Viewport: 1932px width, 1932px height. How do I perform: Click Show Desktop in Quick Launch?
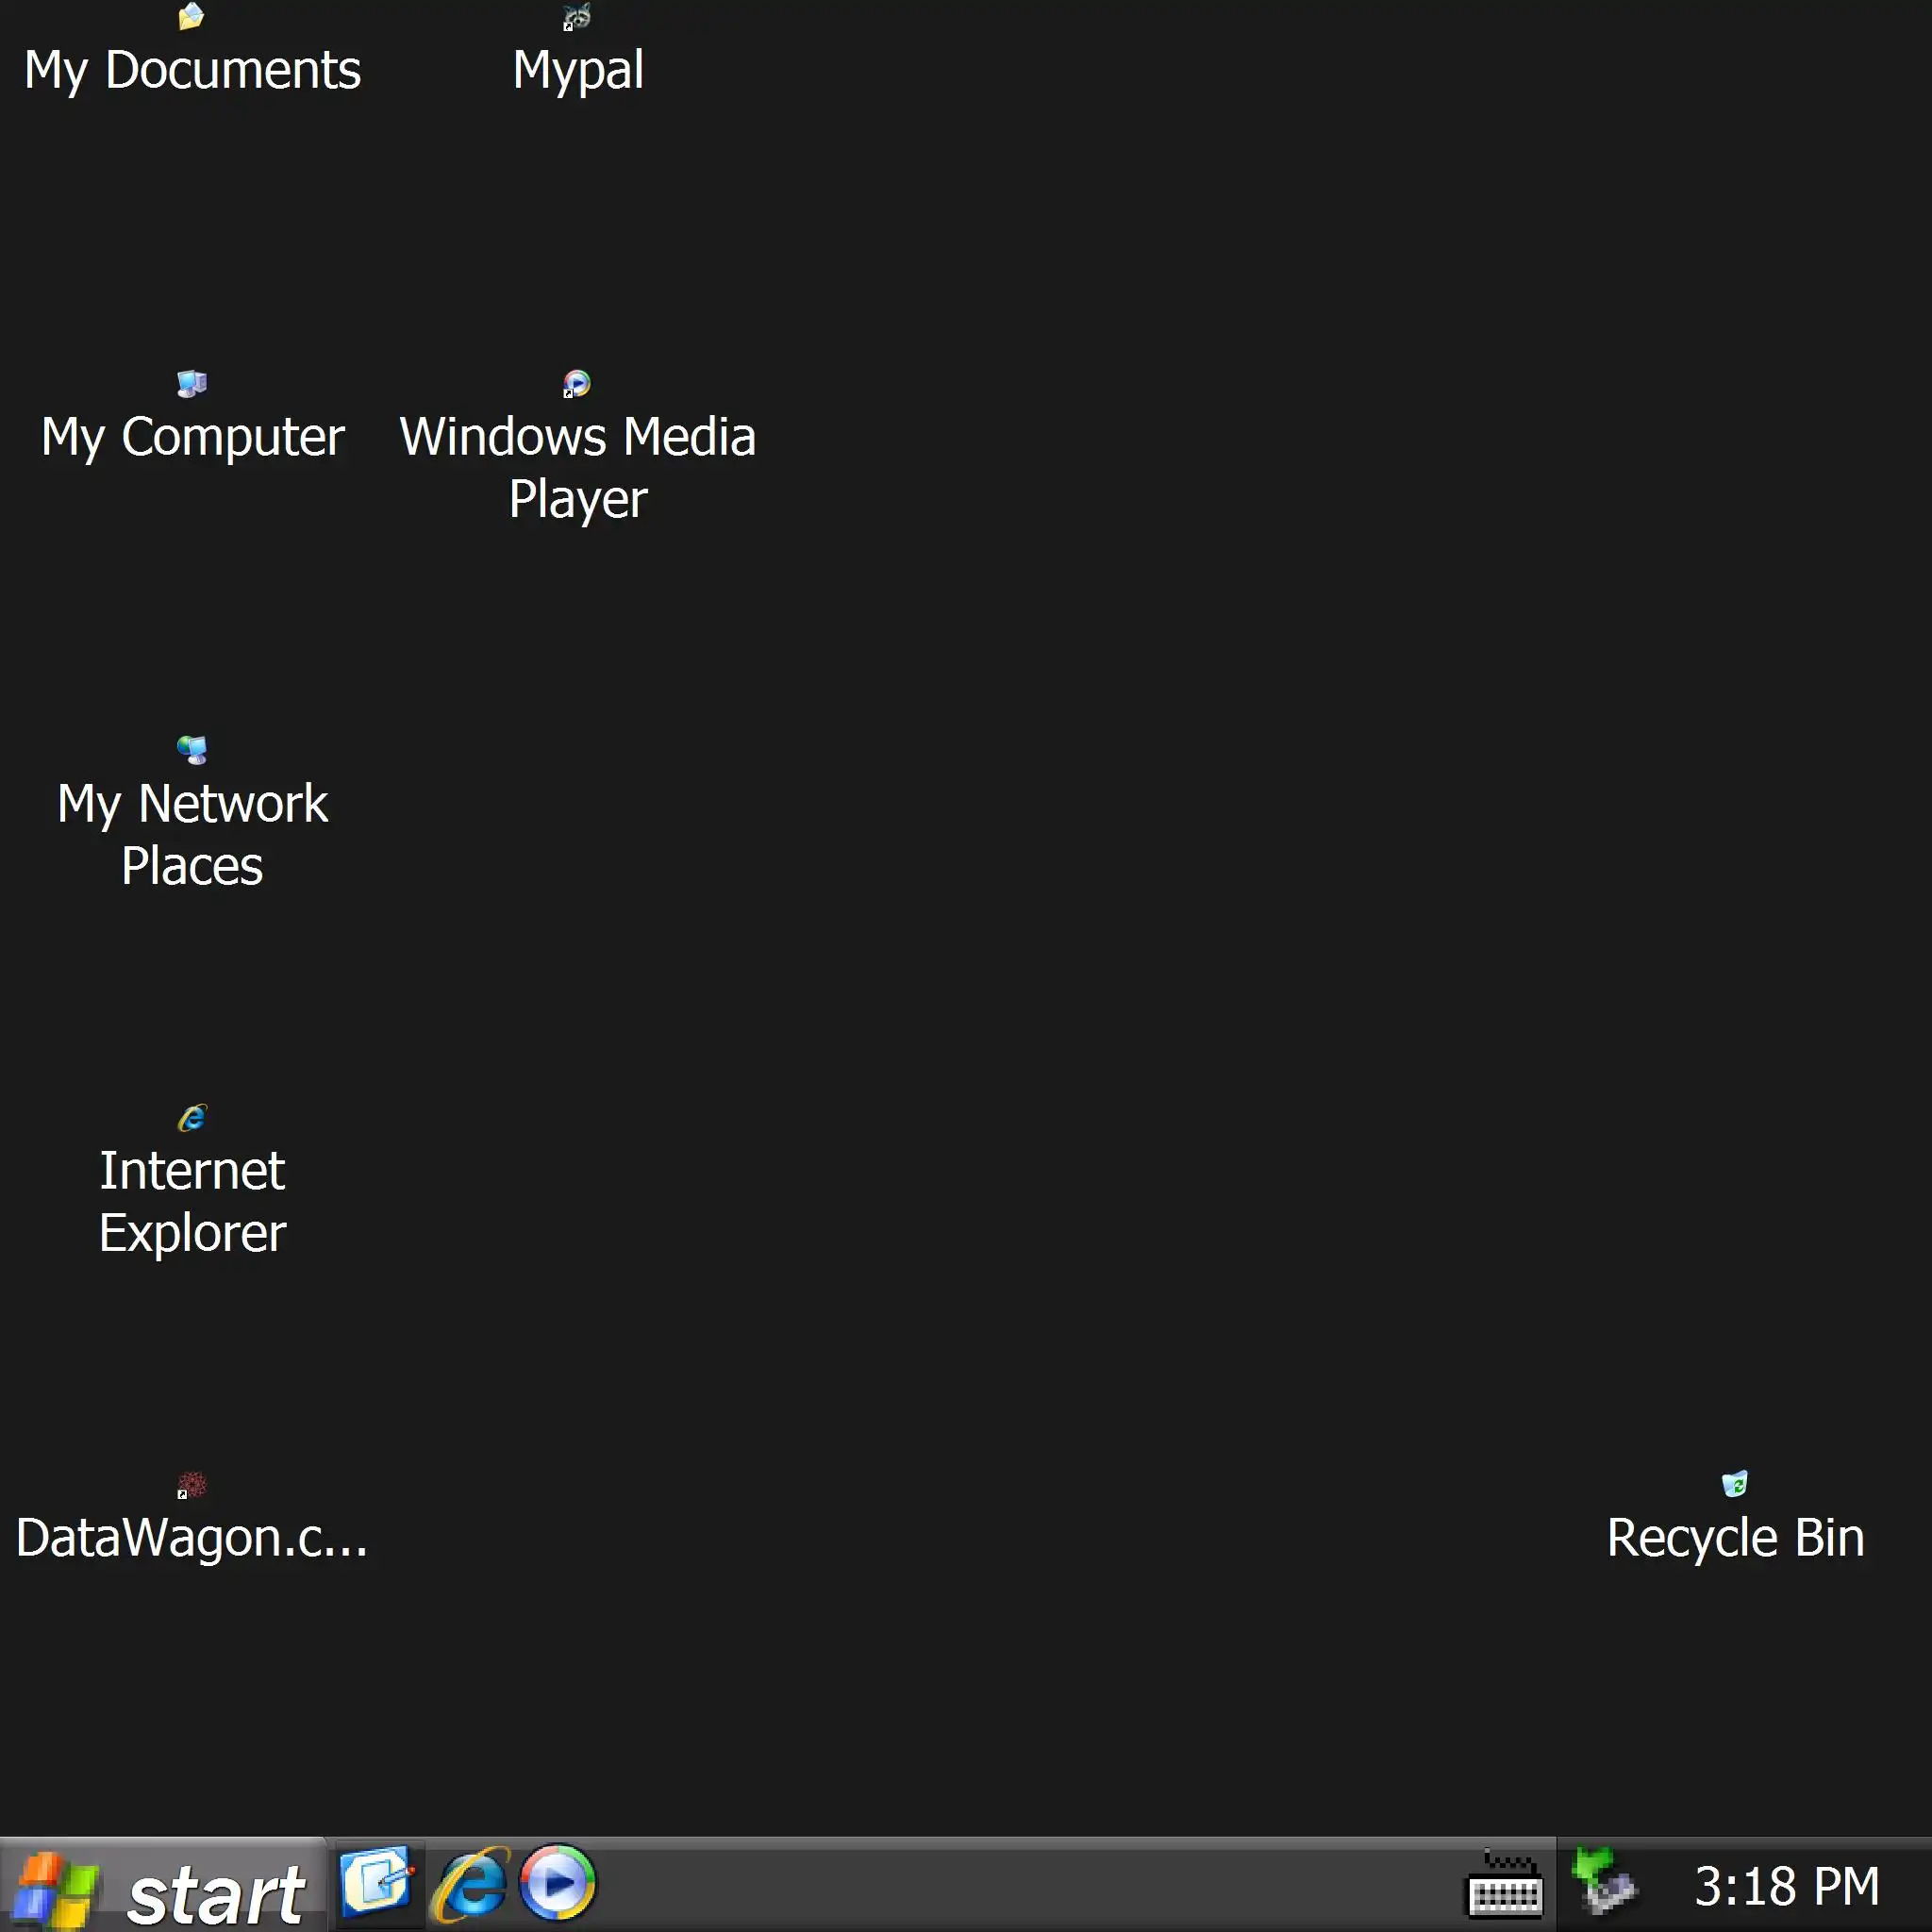[x=376, y=1883]
